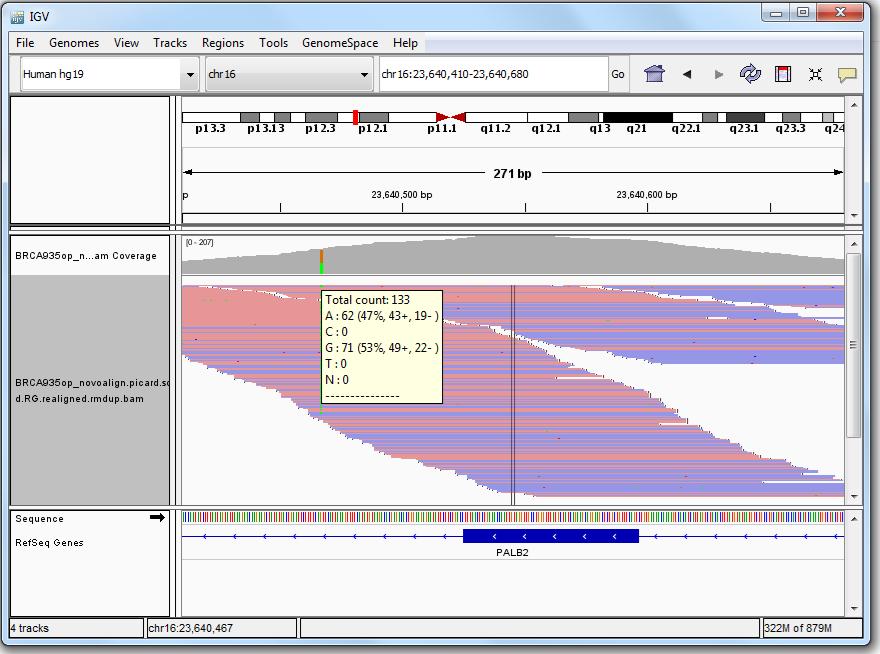Open the Tools menu
880x654 pixels.
[273, 43]
